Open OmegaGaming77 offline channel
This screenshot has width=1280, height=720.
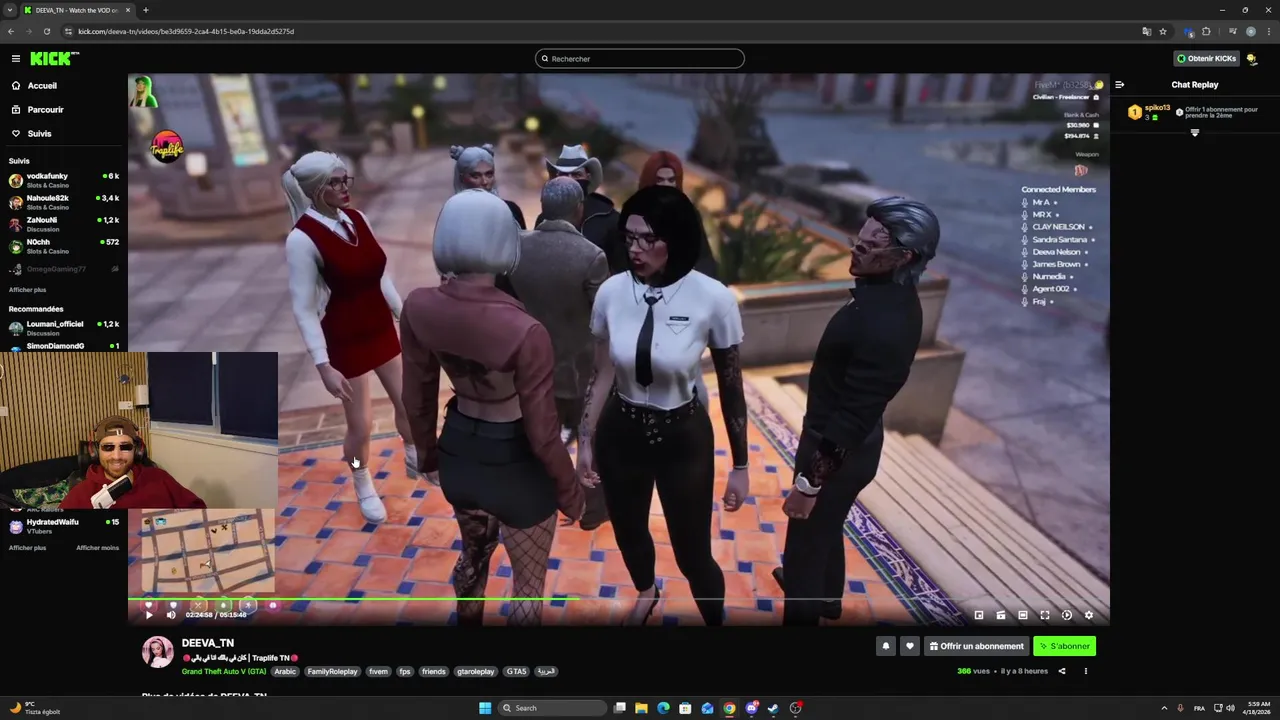point(64,269)
